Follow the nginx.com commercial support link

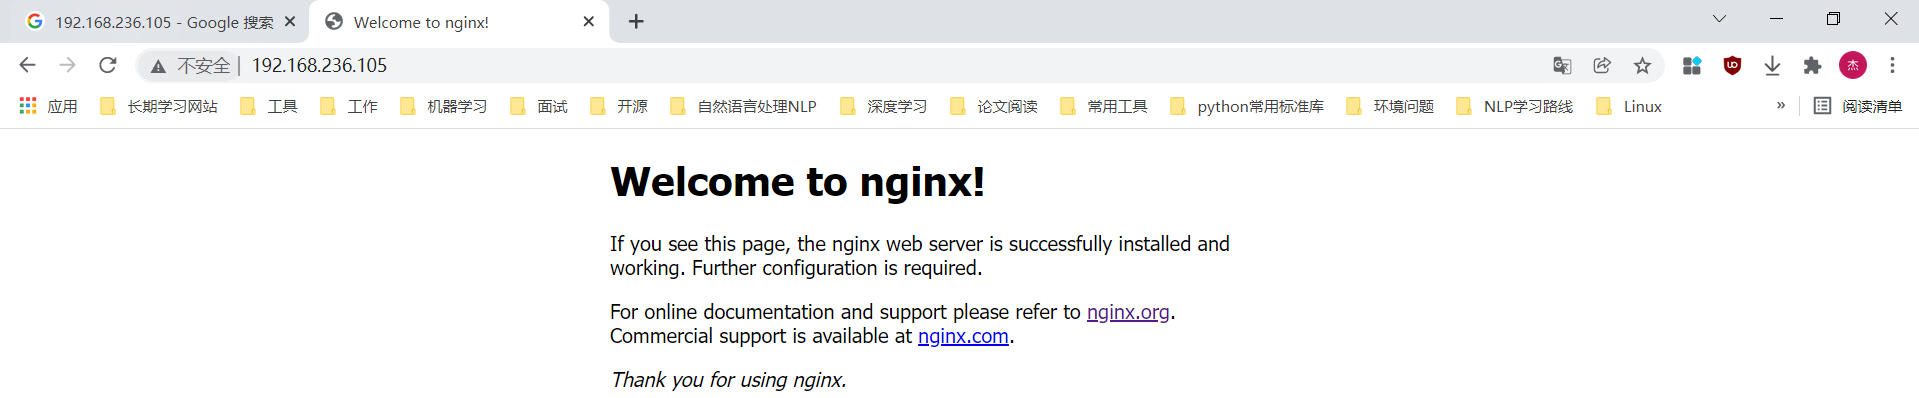coord(963,336)
